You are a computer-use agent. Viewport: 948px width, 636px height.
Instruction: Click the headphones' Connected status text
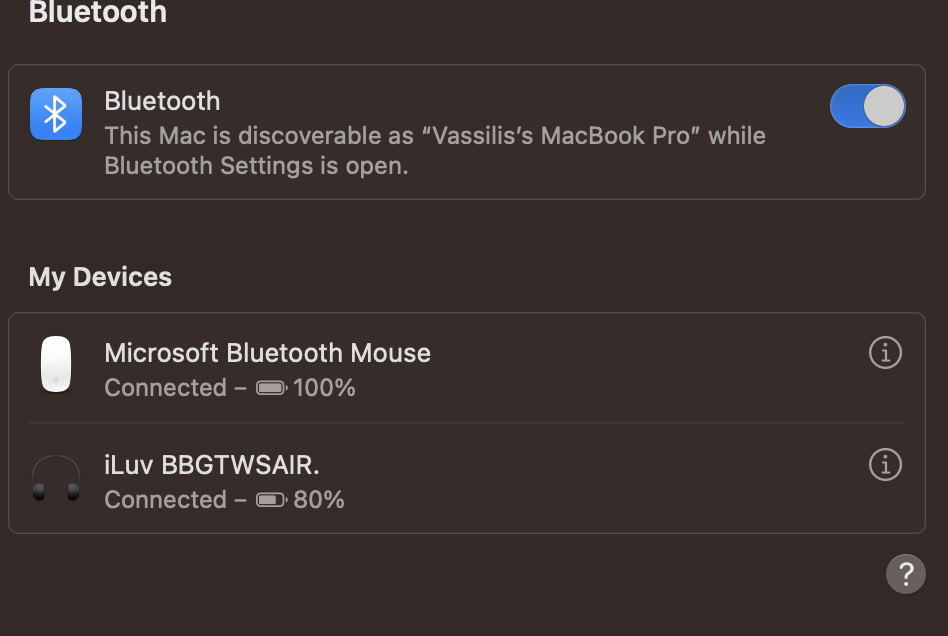165,500
